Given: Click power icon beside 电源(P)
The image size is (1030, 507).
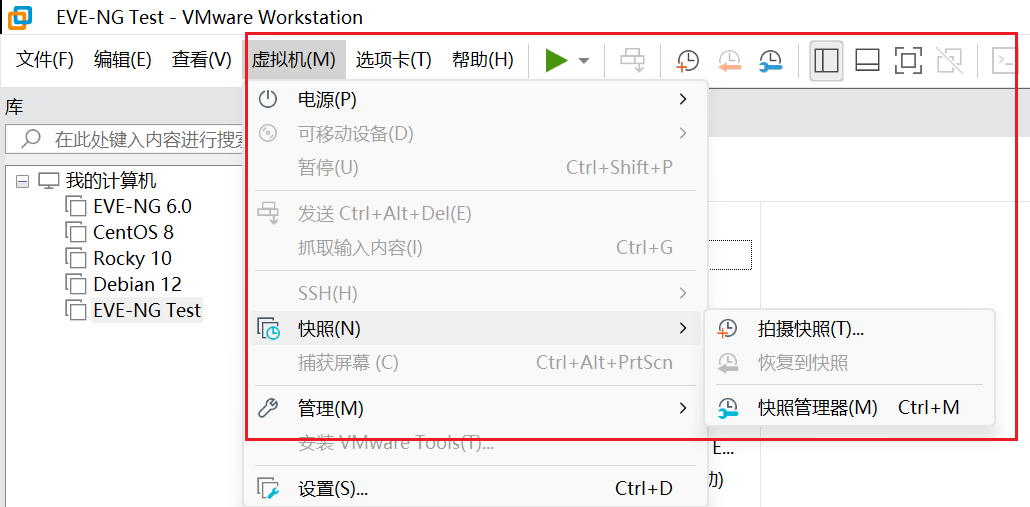Looking at the screenshot, I should 267,99.
